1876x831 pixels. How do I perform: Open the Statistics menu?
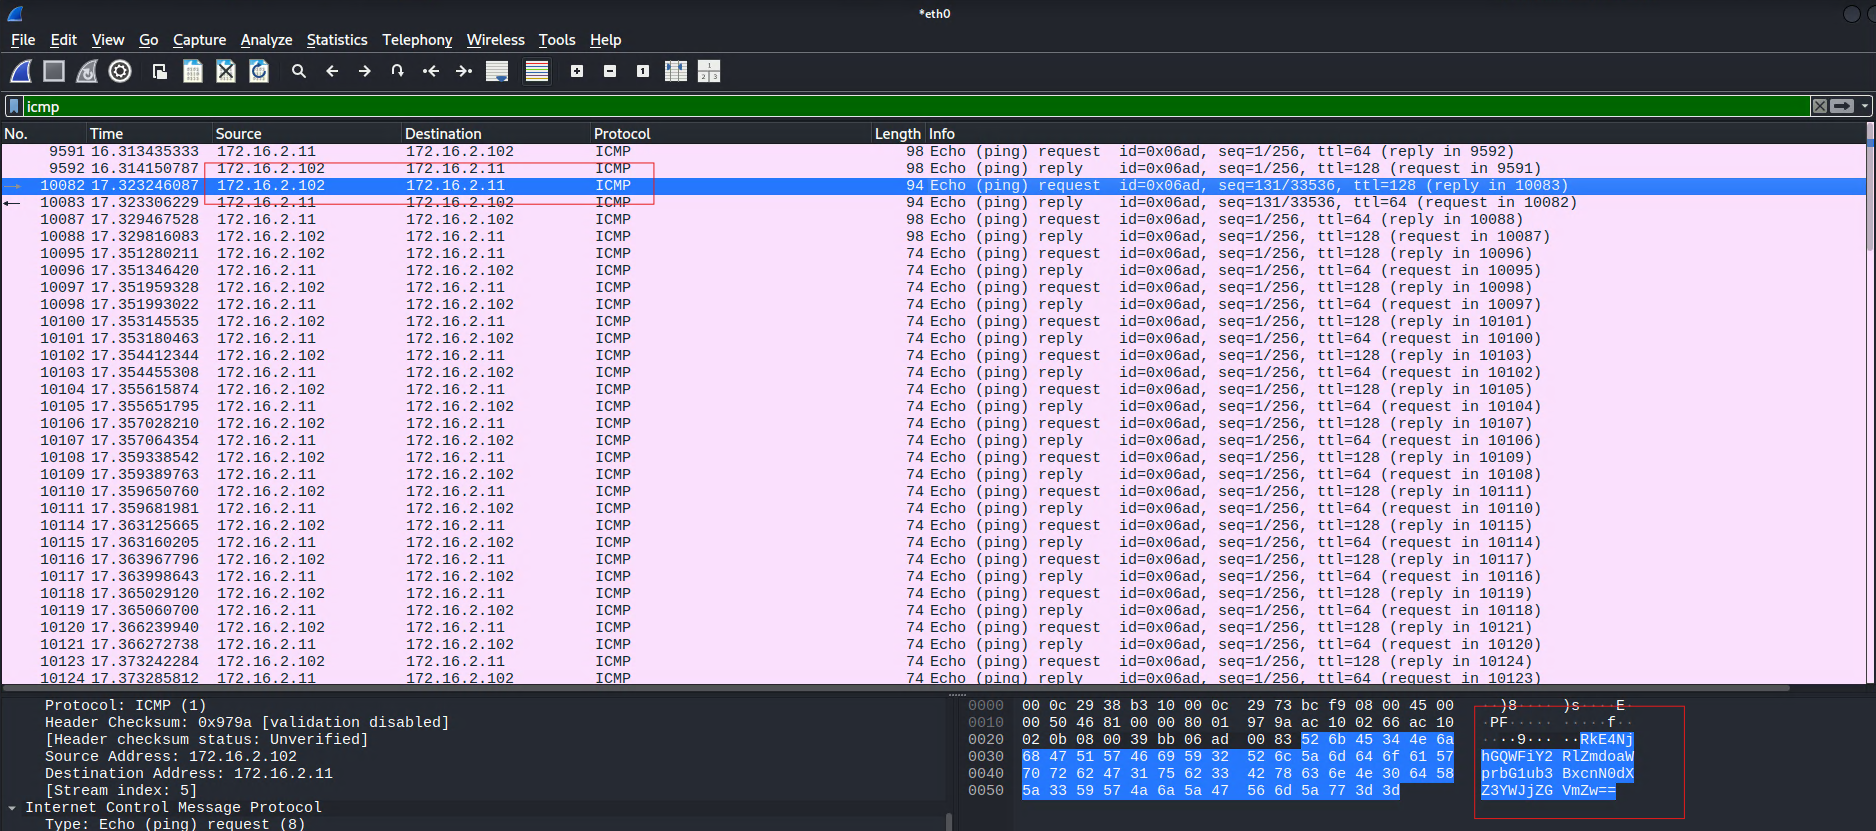pos(337,40)
